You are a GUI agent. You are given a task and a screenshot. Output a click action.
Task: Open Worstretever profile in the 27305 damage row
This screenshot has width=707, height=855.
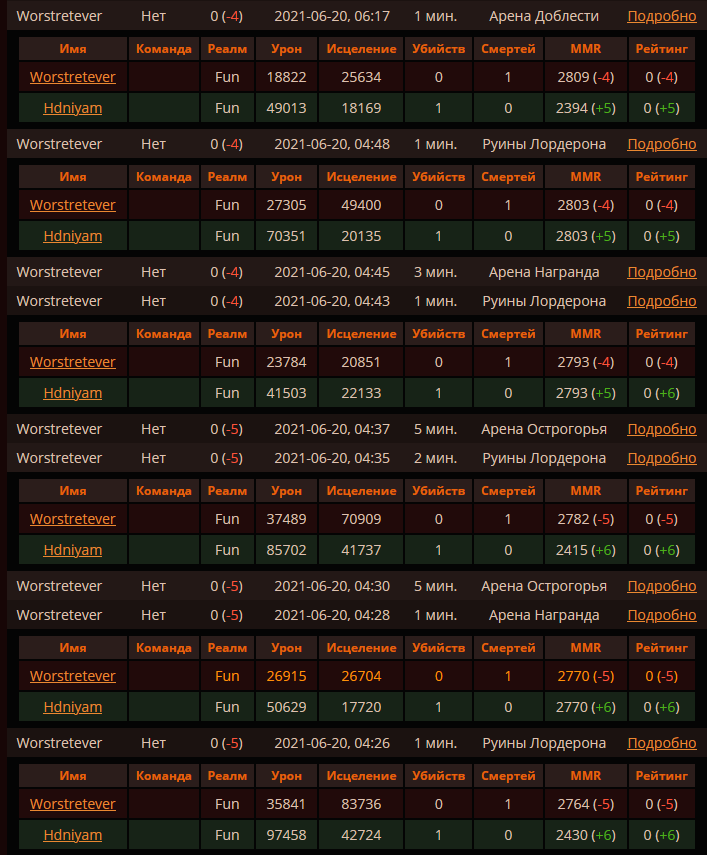(x=72, y=205)
